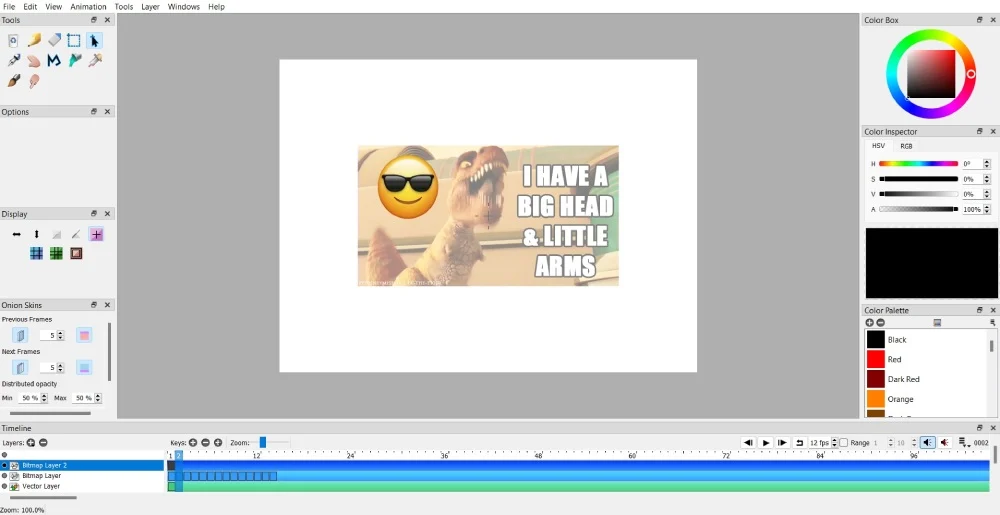Select the Hand pan tool

click(x=34, y=61)
